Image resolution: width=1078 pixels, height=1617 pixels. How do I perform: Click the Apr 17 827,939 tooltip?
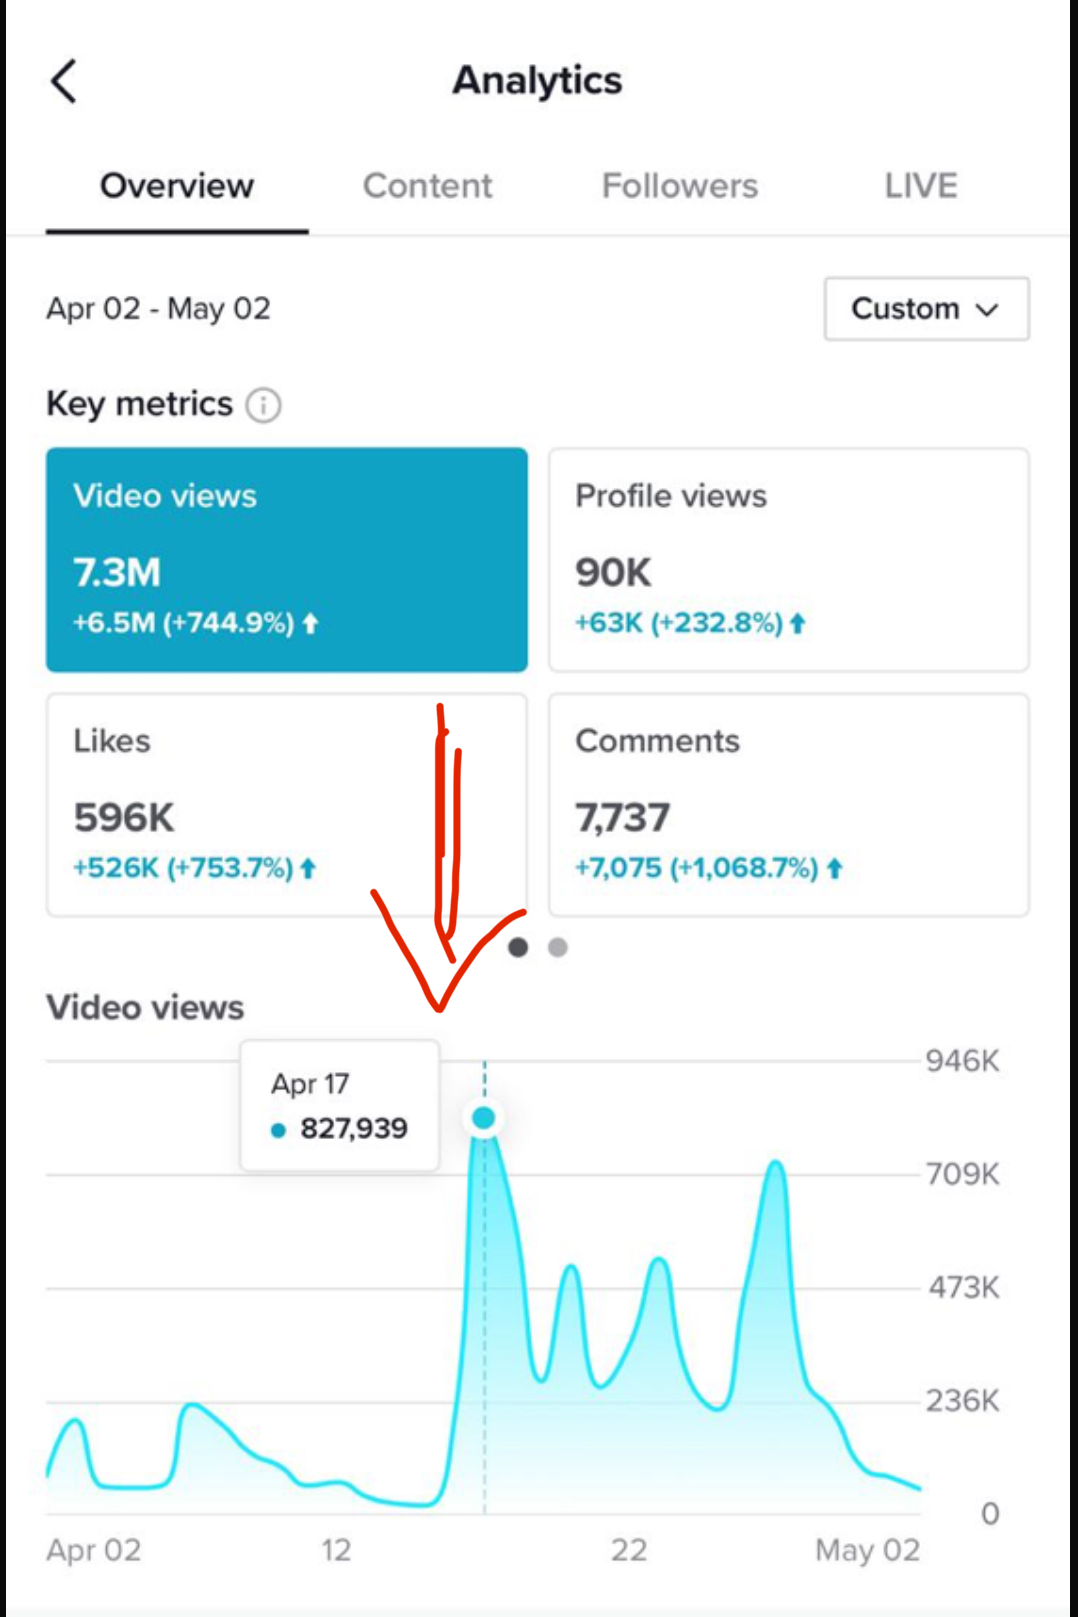[x=340, y=1106]
